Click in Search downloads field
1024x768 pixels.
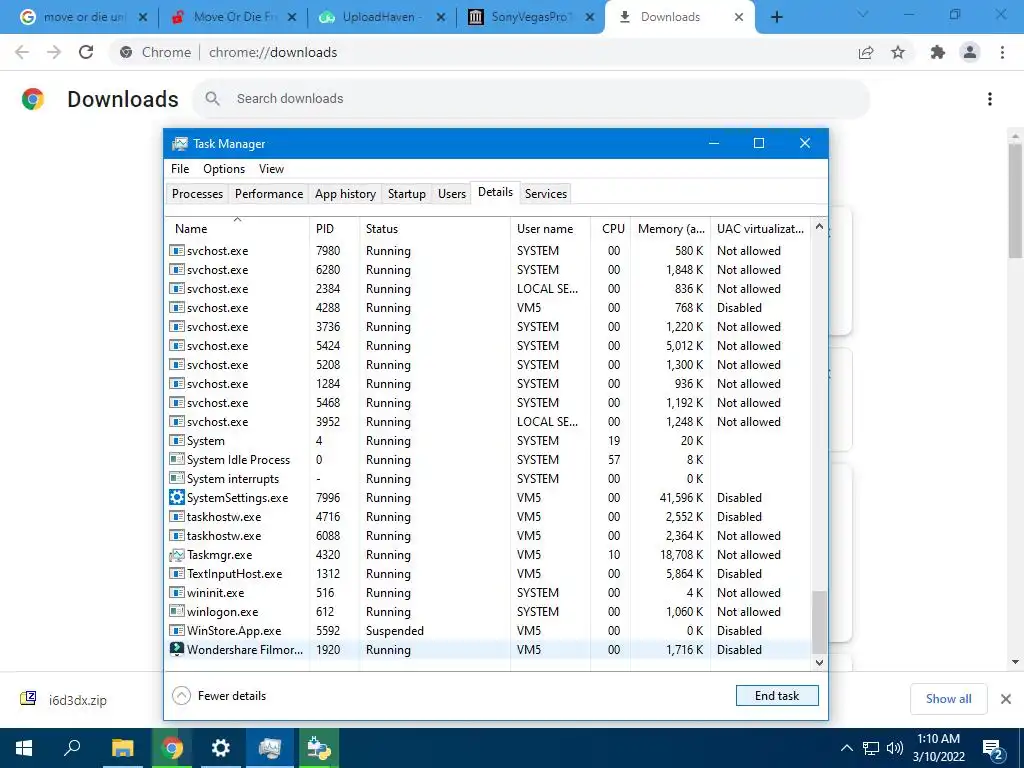(530, 99)
